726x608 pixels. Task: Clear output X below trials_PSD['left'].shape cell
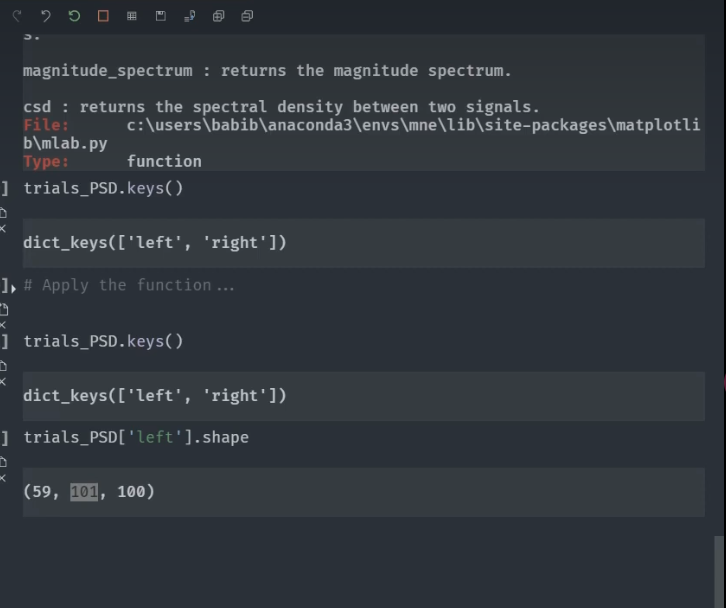[x=3, y=477]
